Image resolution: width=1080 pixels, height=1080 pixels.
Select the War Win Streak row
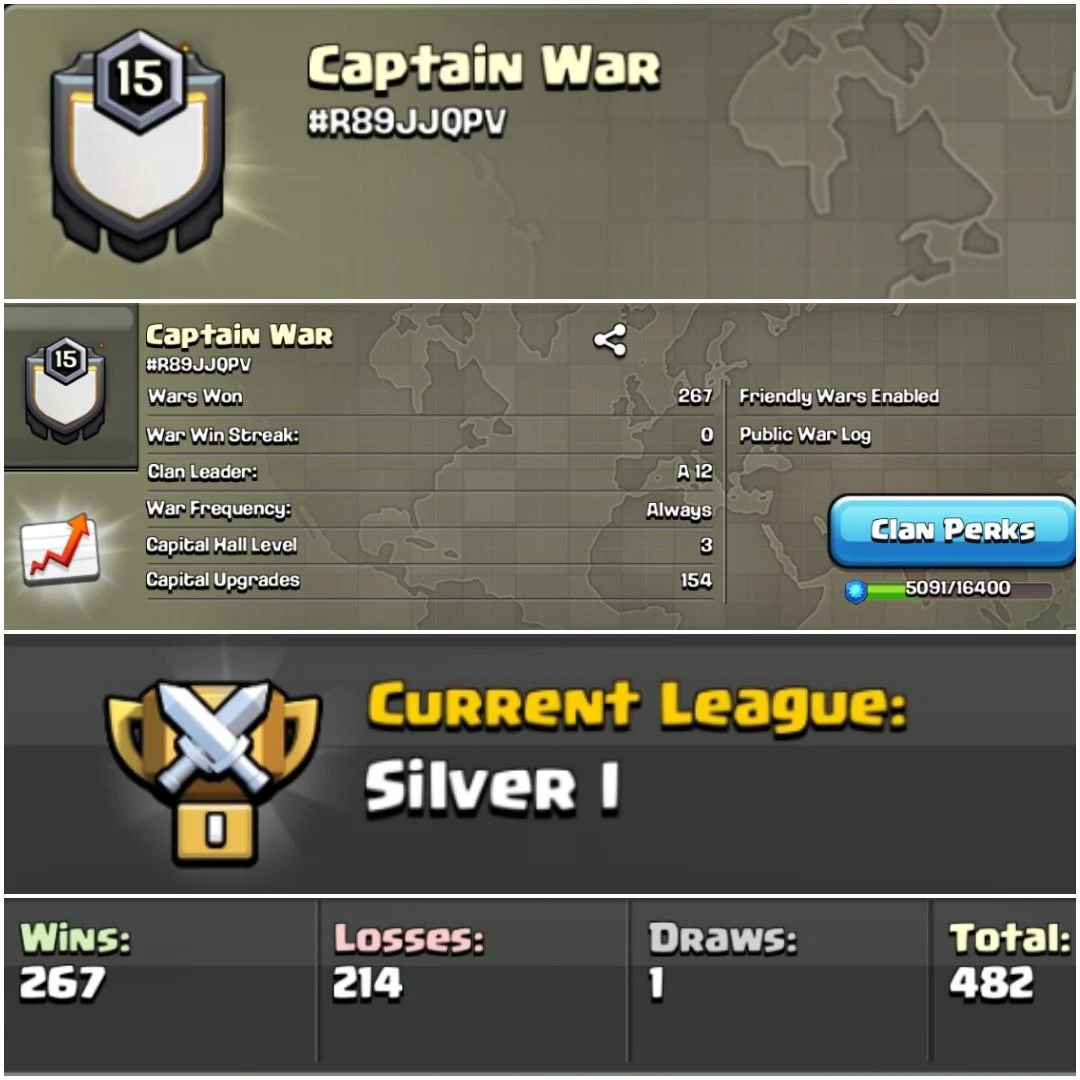pyautogui.click(x=430, y=435)
